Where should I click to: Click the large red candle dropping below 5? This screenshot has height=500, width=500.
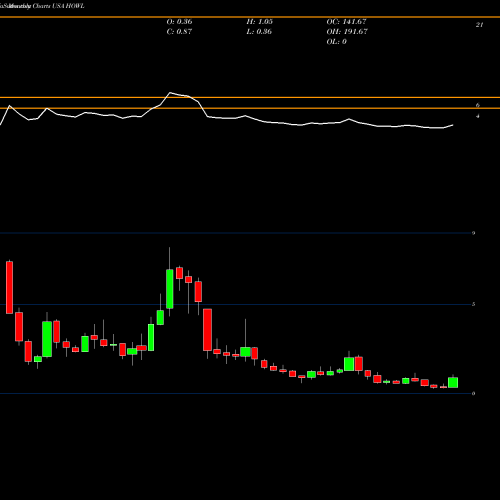(x=208, y=329)
